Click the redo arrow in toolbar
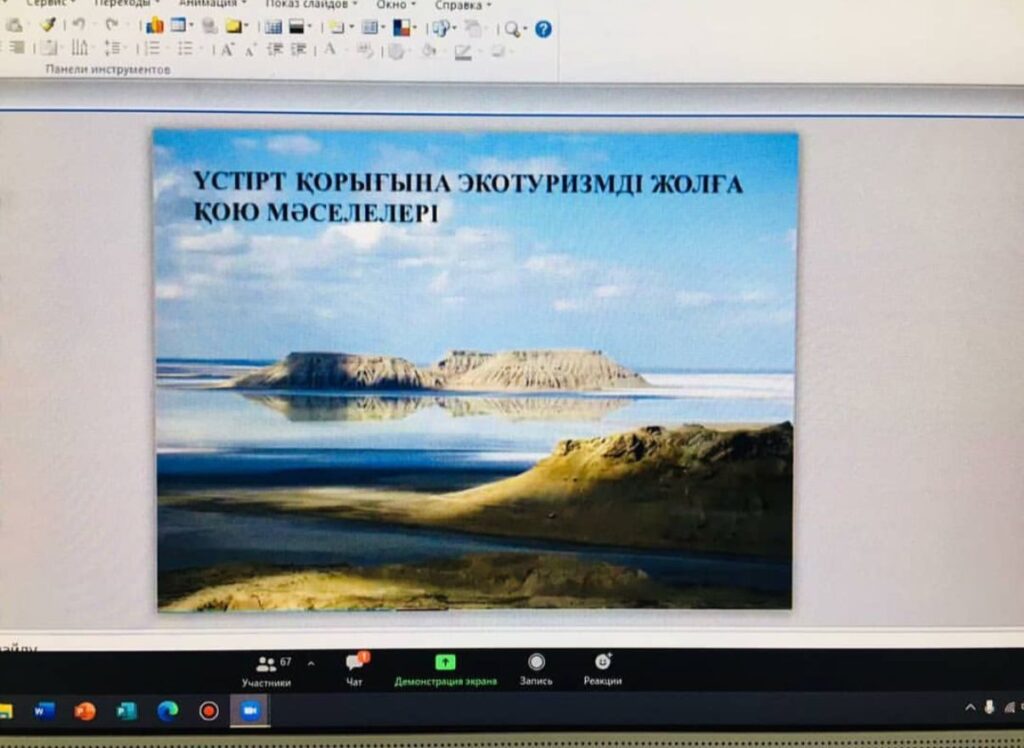 coord(111,26)
